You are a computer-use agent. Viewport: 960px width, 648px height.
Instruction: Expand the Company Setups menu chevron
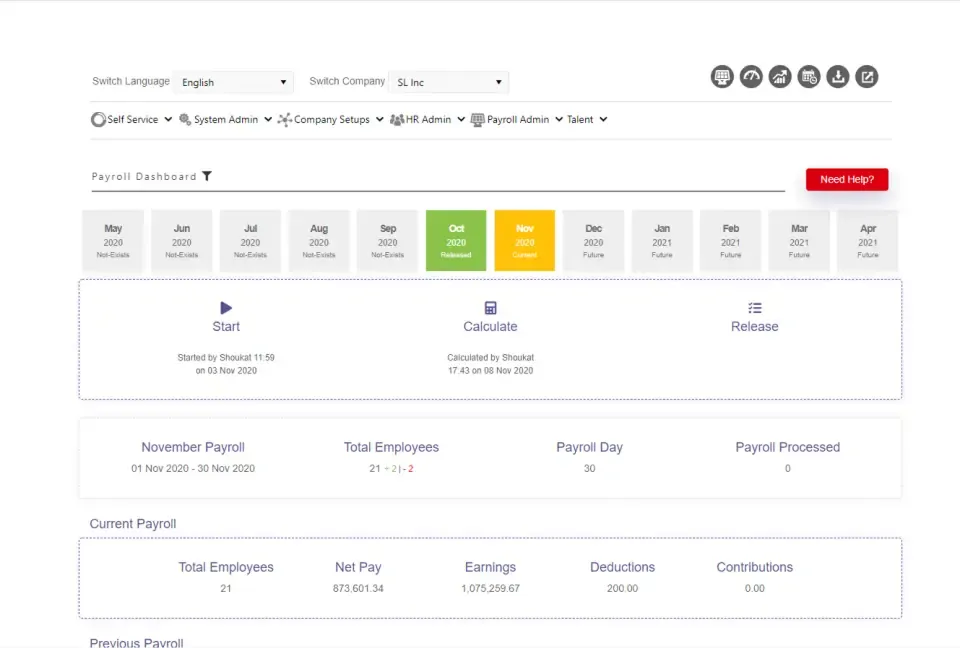[x=380, y=119]
